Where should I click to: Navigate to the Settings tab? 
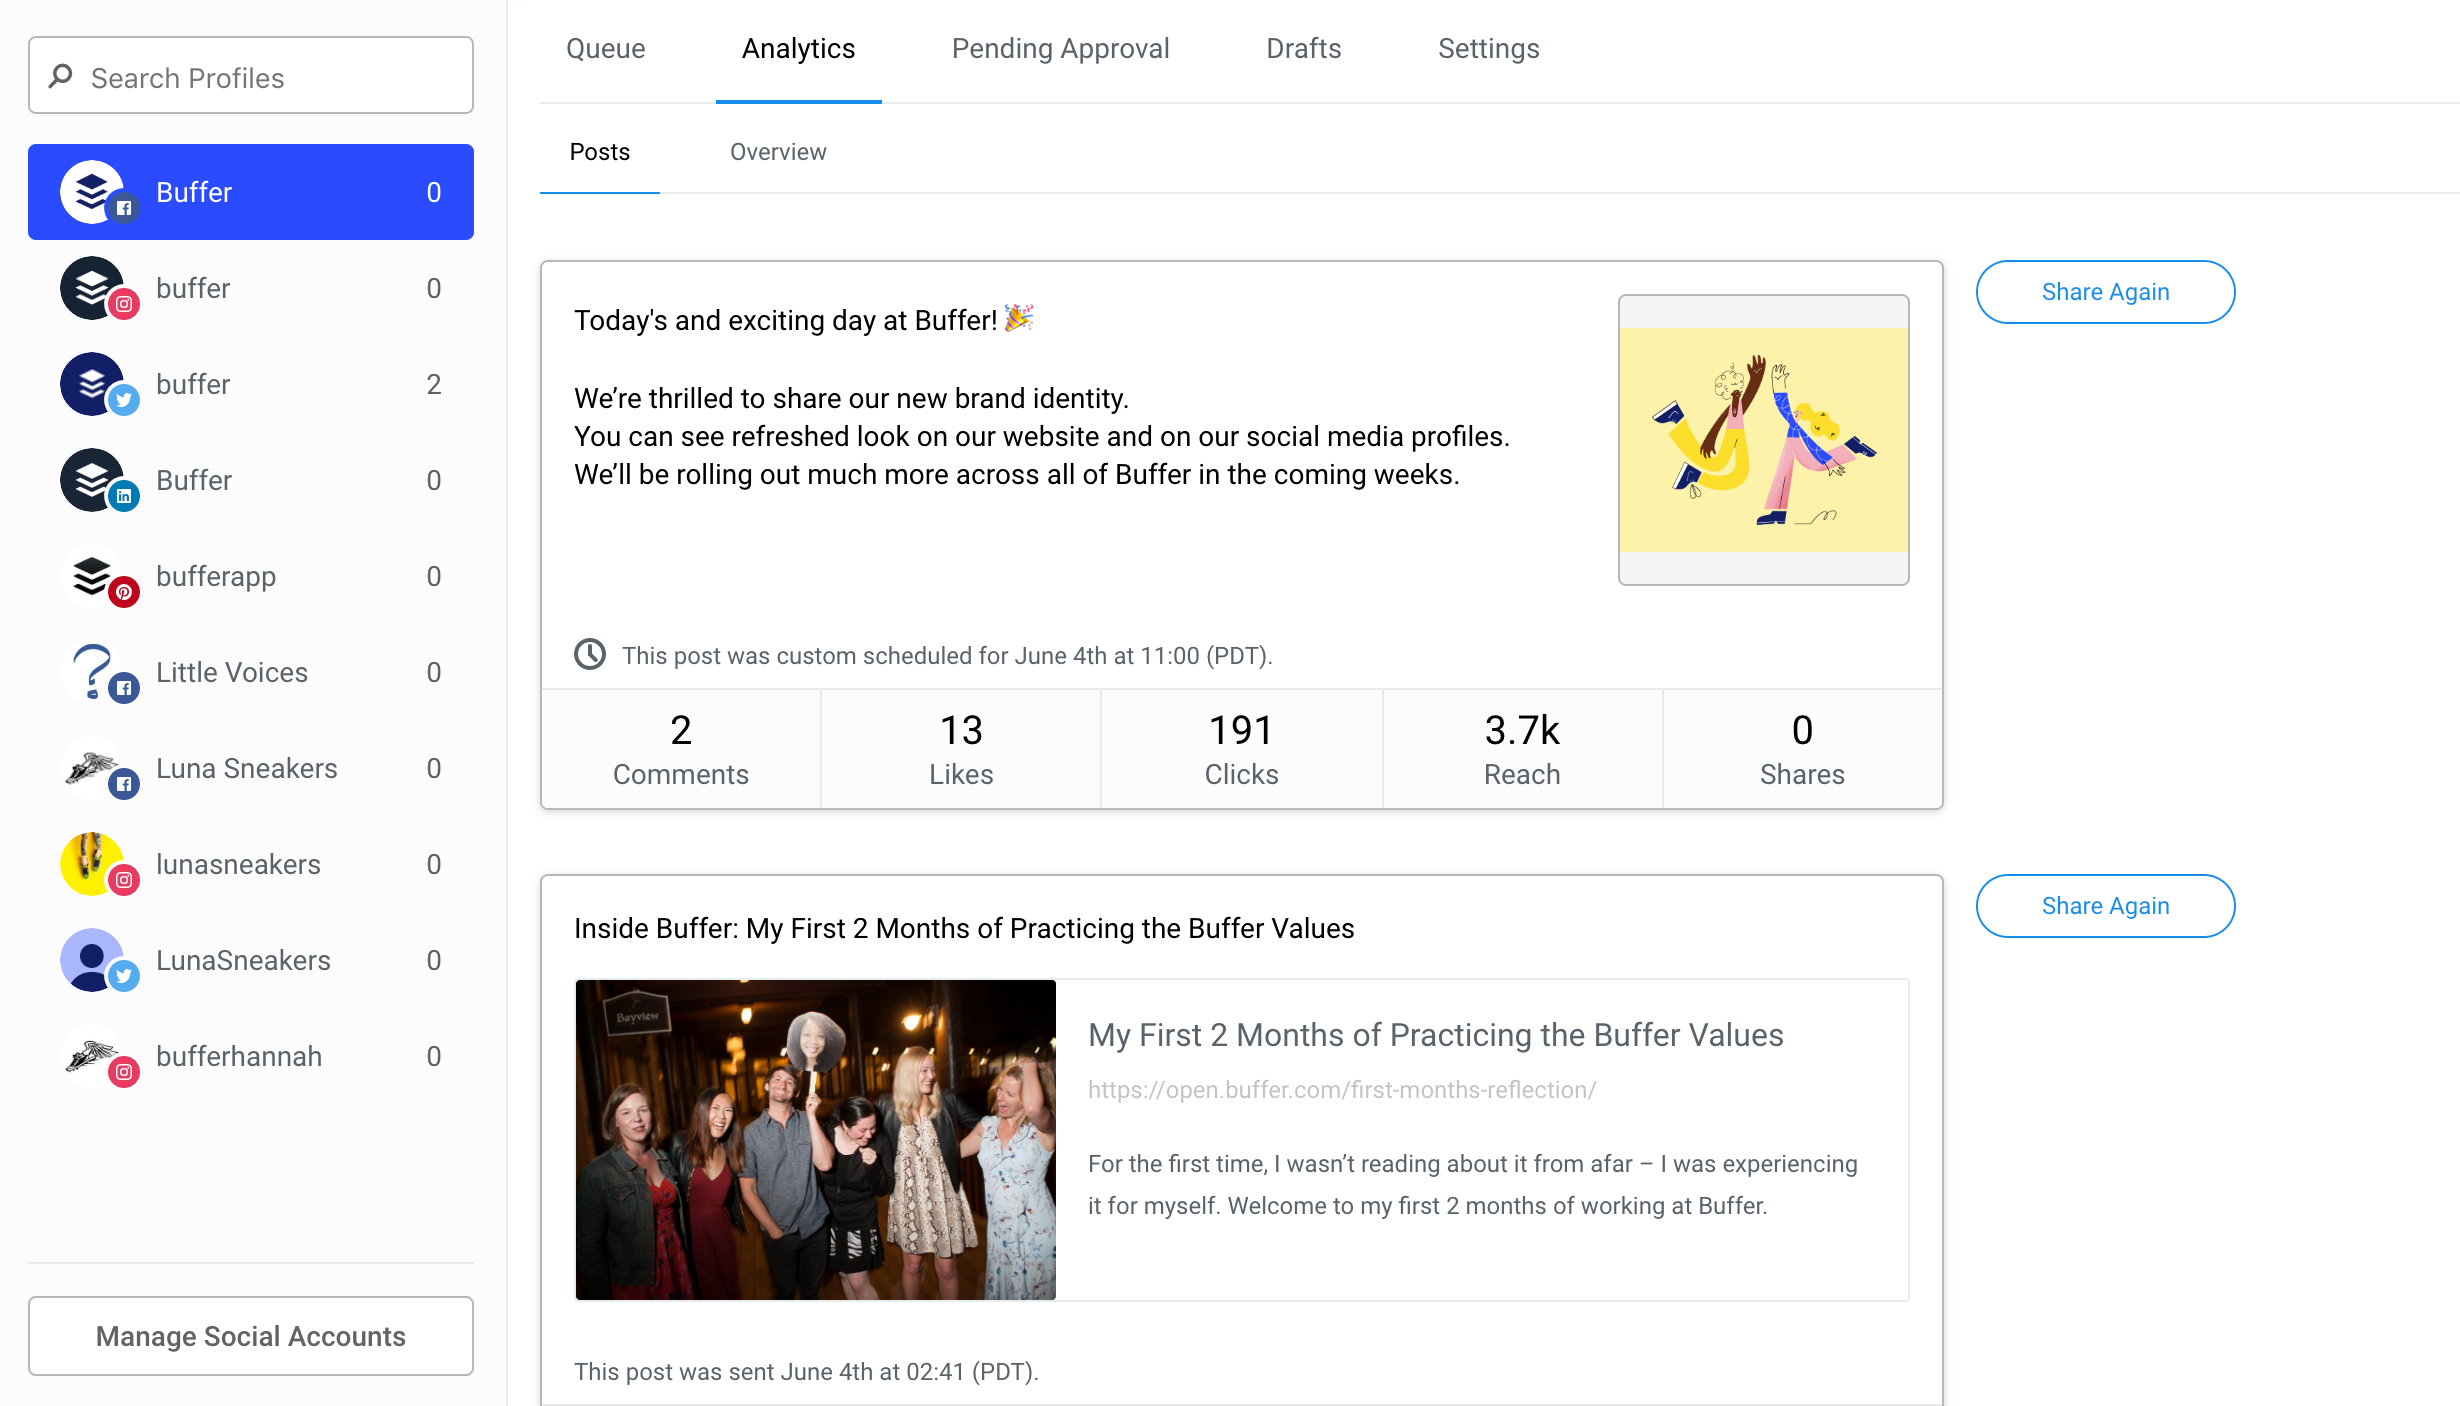pos(1489,49)
